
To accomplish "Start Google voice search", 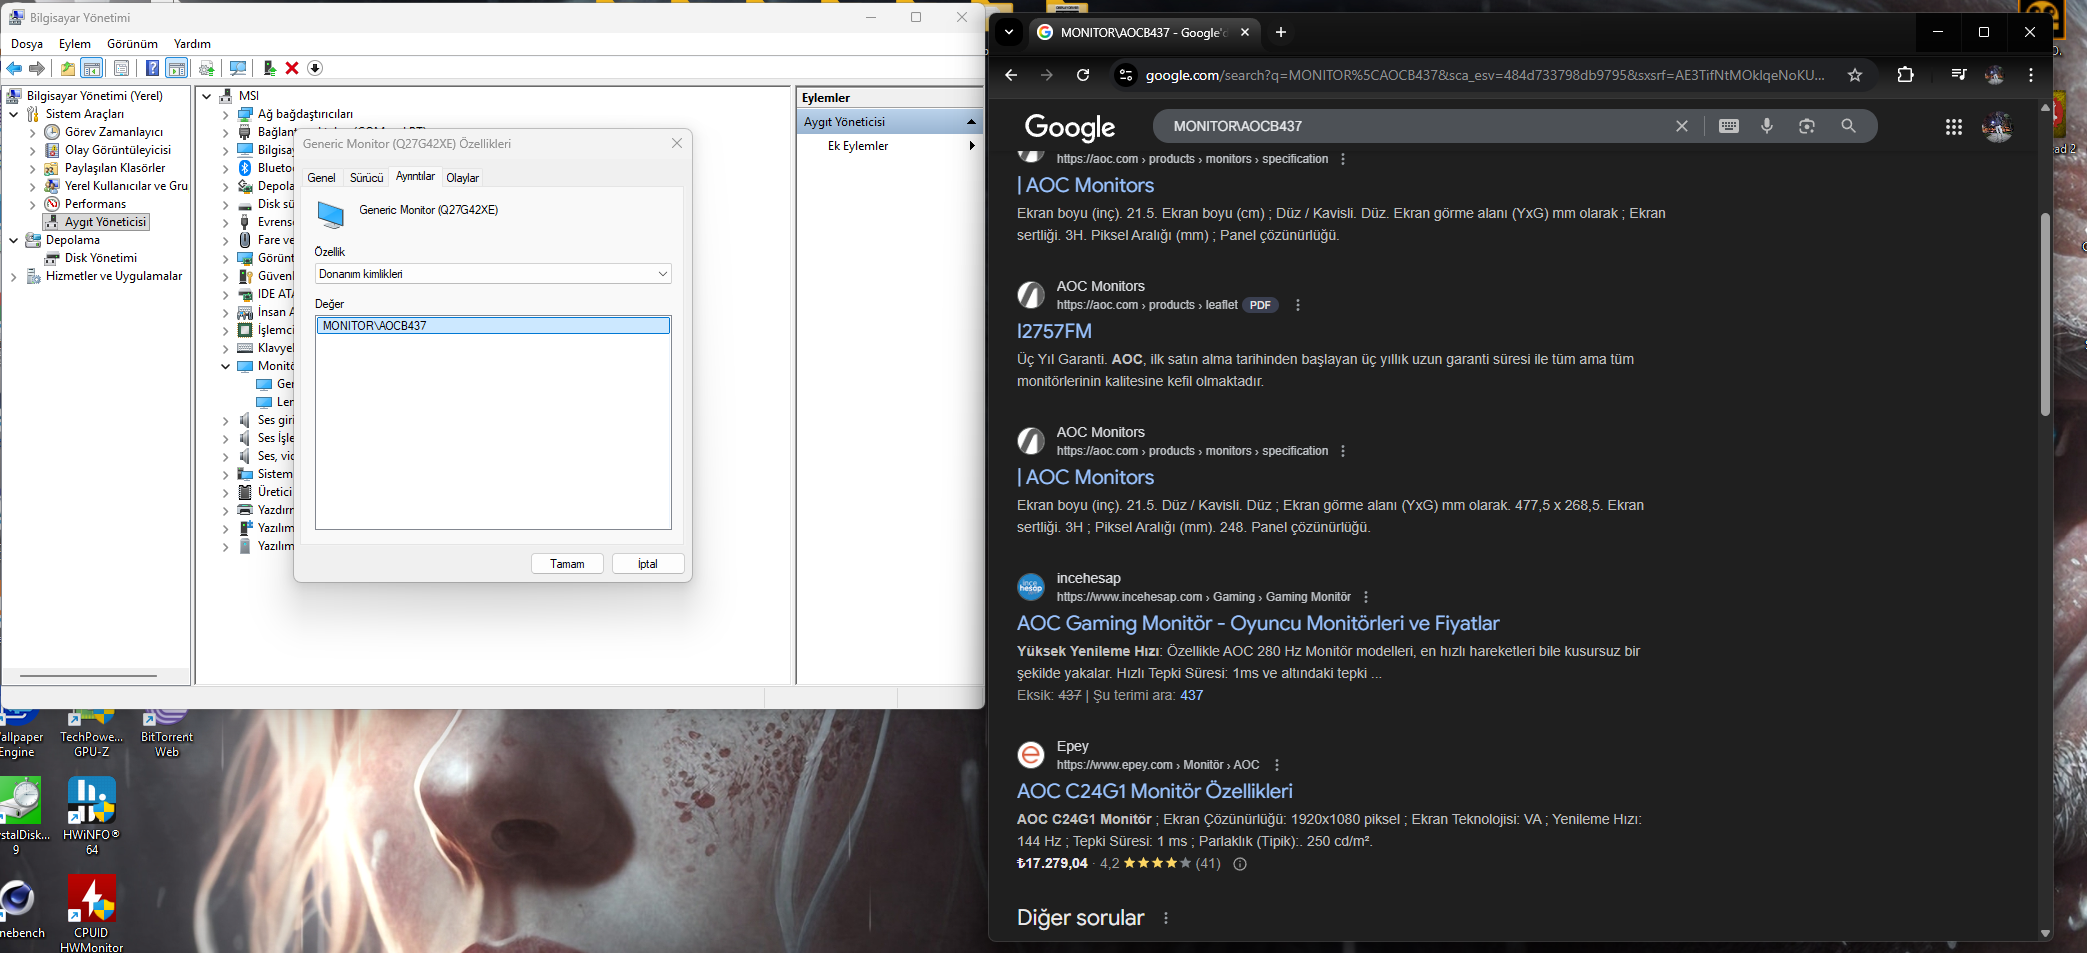I will point(1767,126).
